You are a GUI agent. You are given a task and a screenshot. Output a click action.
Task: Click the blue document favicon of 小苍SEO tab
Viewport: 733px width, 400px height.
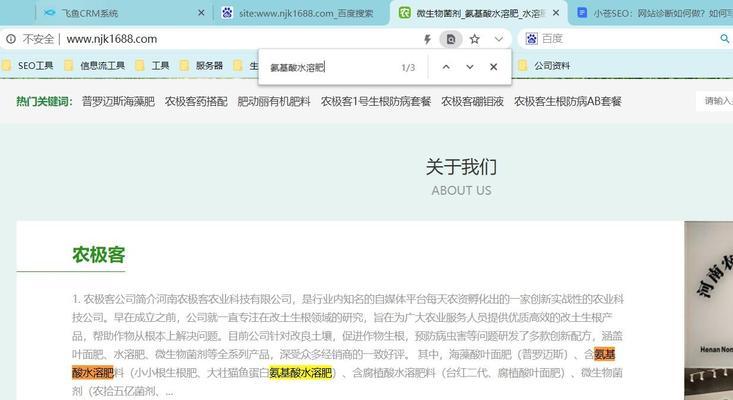point(582,13)
